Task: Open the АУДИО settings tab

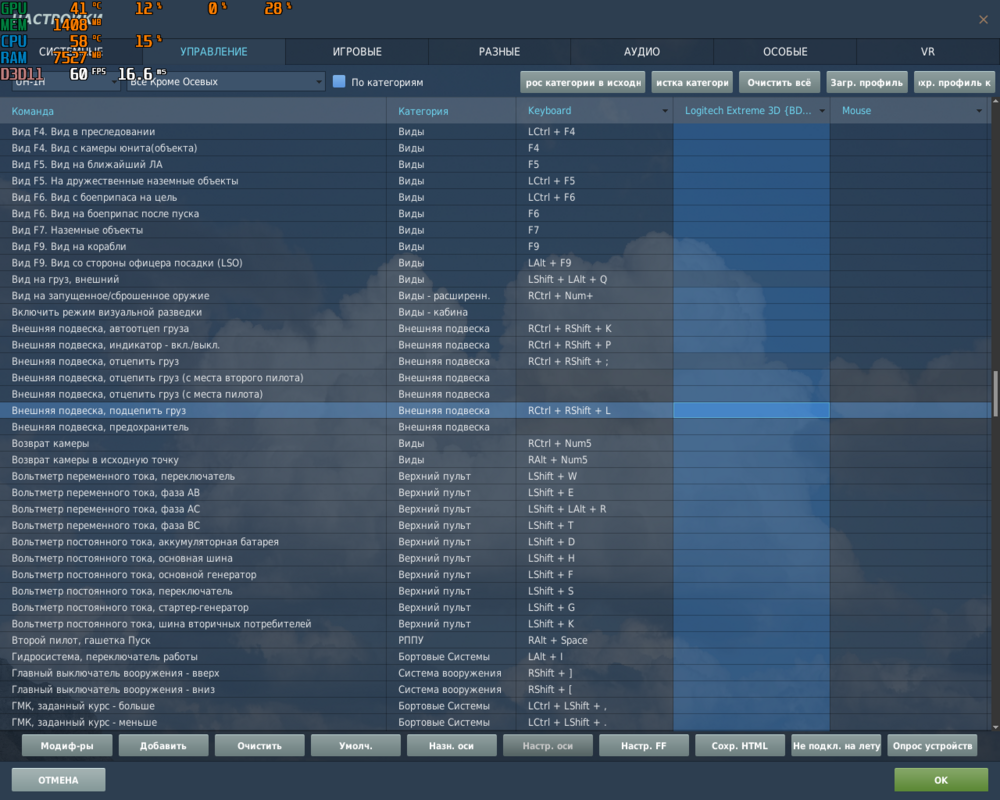Action: (x=640, y=52)
